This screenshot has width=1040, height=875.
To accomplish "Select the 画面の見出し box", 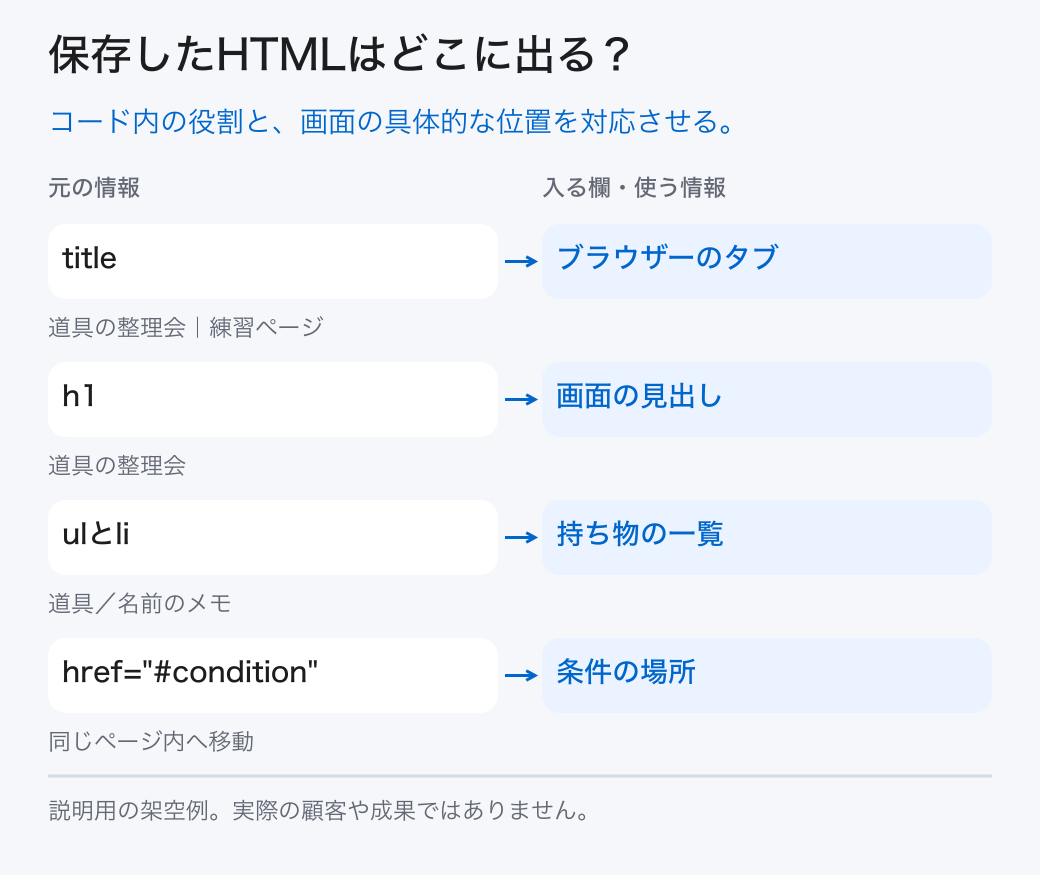I will (767, 399).
